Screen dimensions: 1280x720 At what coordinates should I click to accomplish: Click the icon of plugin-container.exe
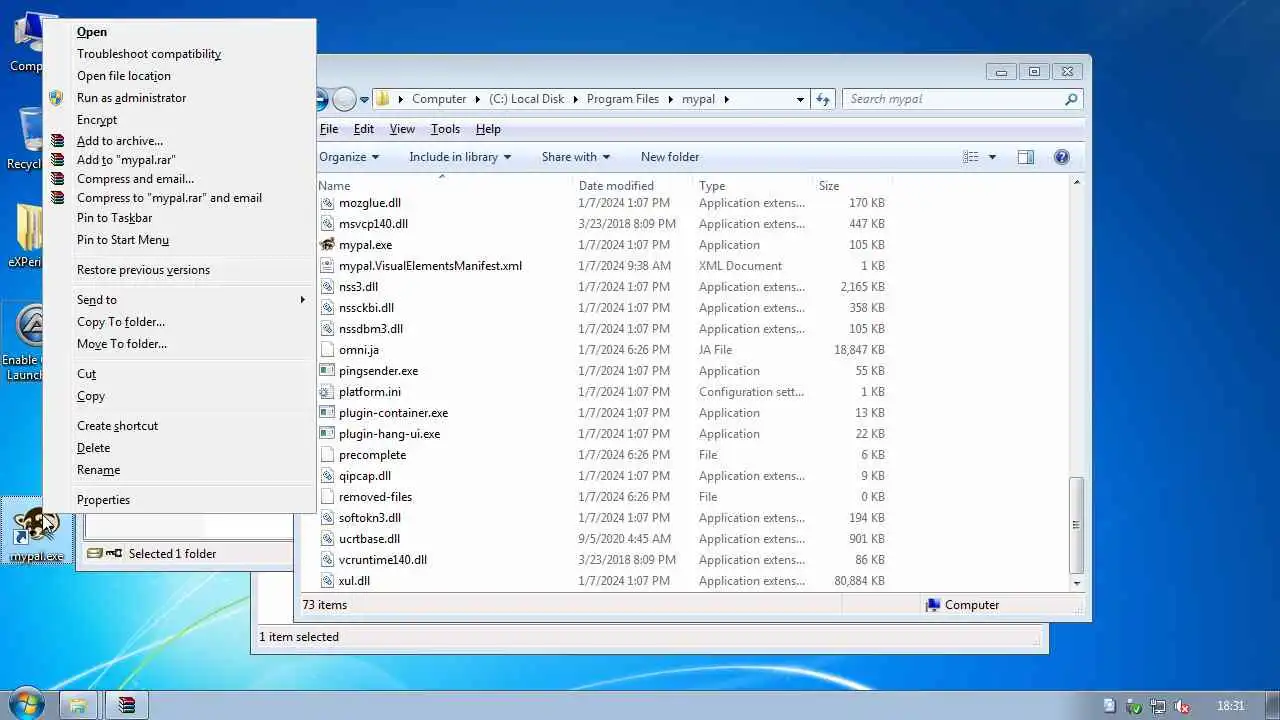(327, 413)
